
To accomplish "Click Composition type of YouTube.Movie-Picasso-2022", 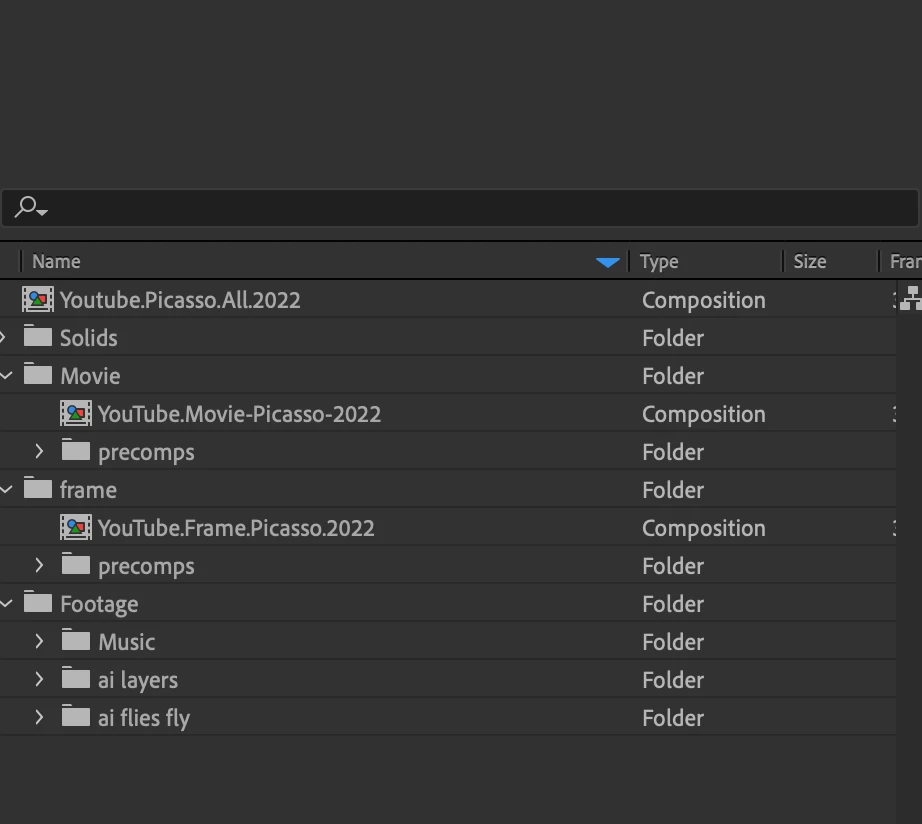I will click(703, 415).
